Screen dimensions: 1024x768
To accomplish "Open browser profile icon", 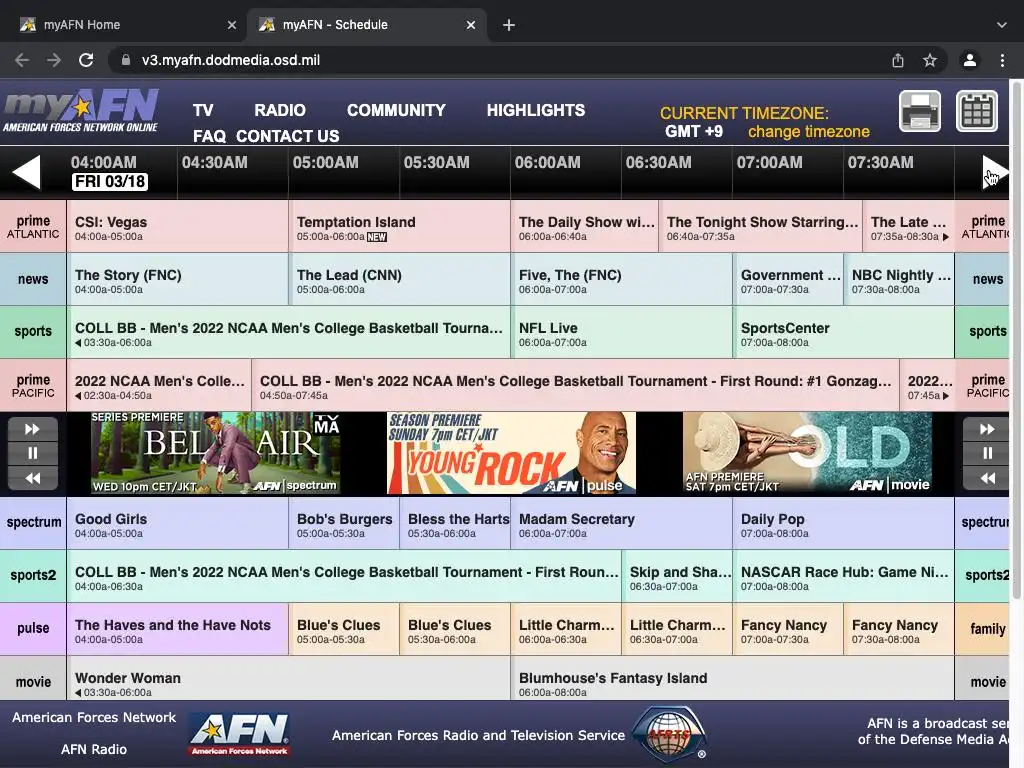I will [x=970, y=60].
